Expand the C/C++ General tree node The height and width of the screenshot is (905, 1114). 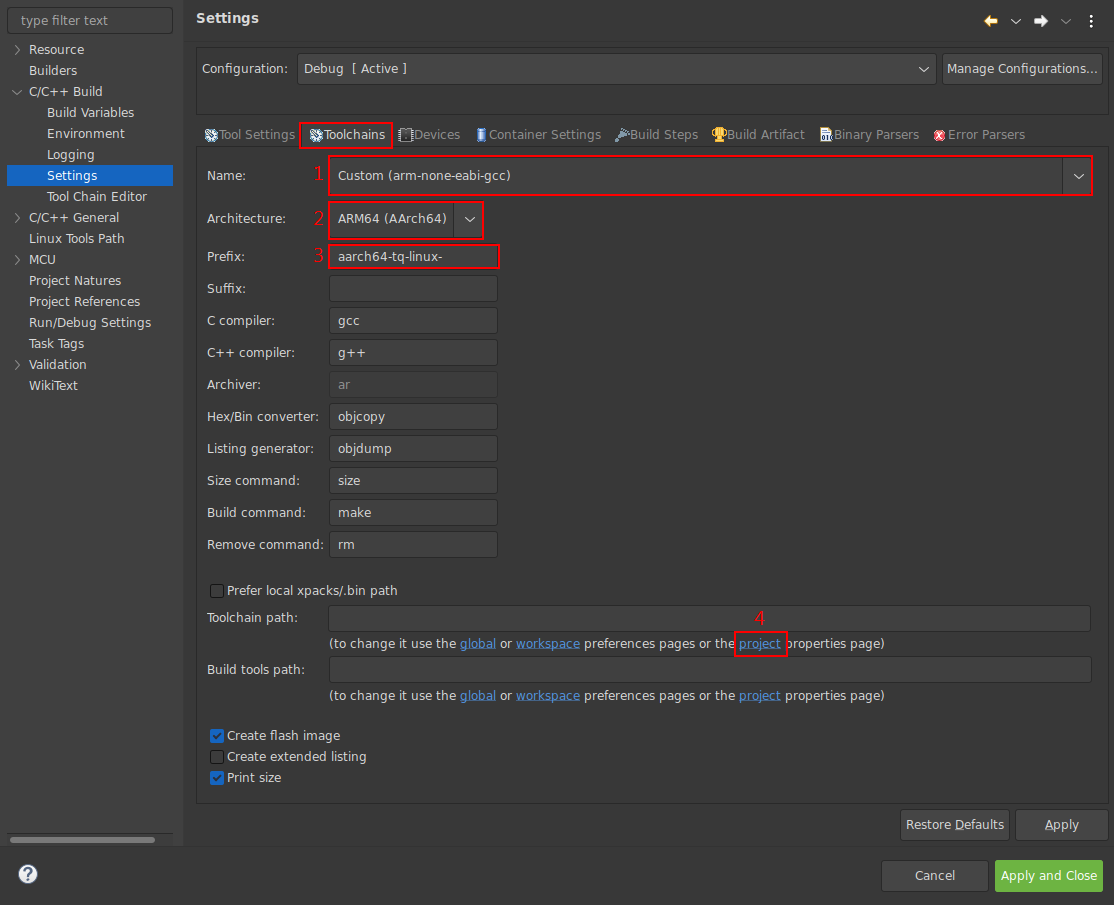point(18,218)
